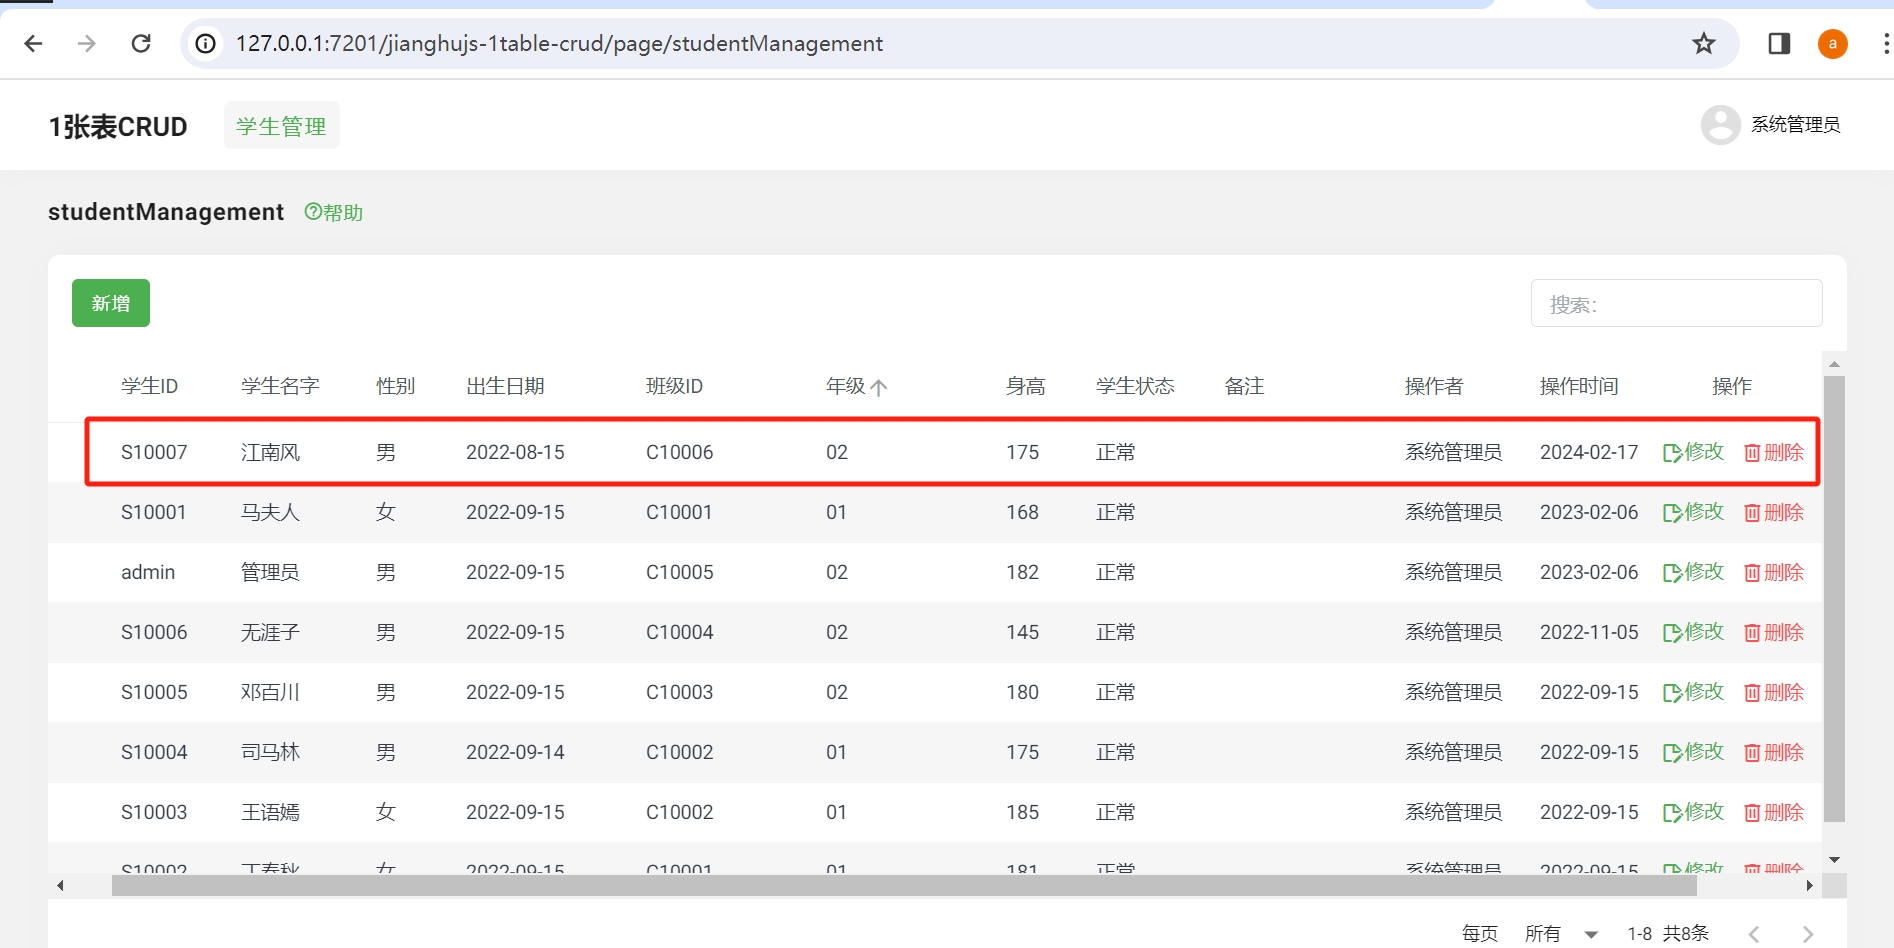
Task: Delete the student row for S10001
Action: pyautogui.click(x=1774, y=513)
